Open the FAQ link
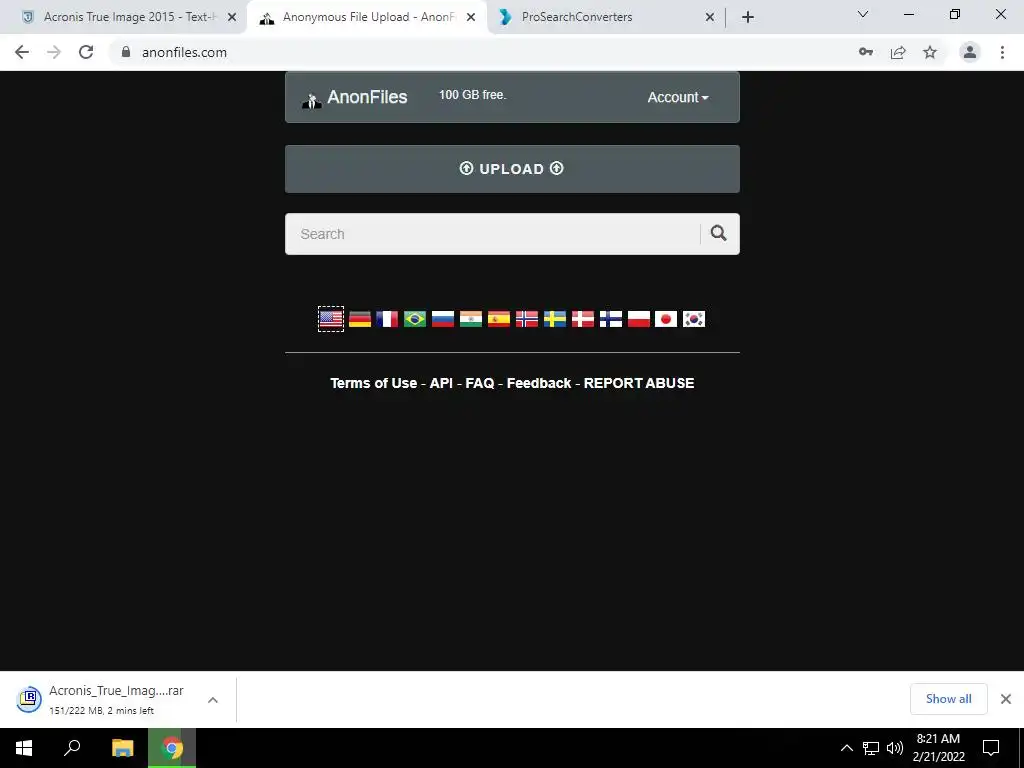Viewport: 1024px width, 768px height. (480, 383)
